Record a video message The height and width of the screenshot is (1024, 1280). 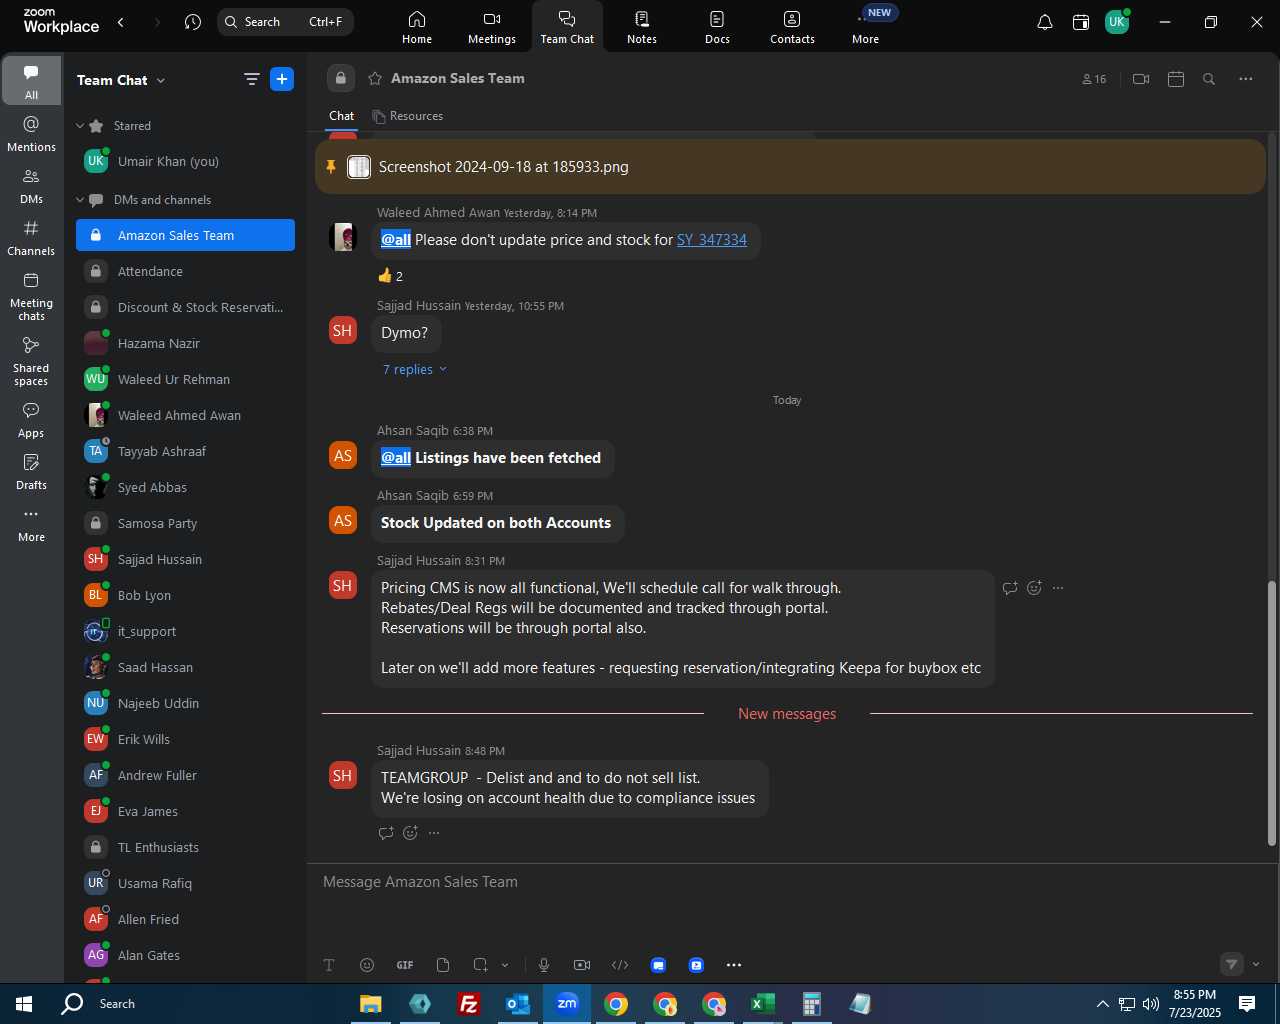tap(582, 965)
